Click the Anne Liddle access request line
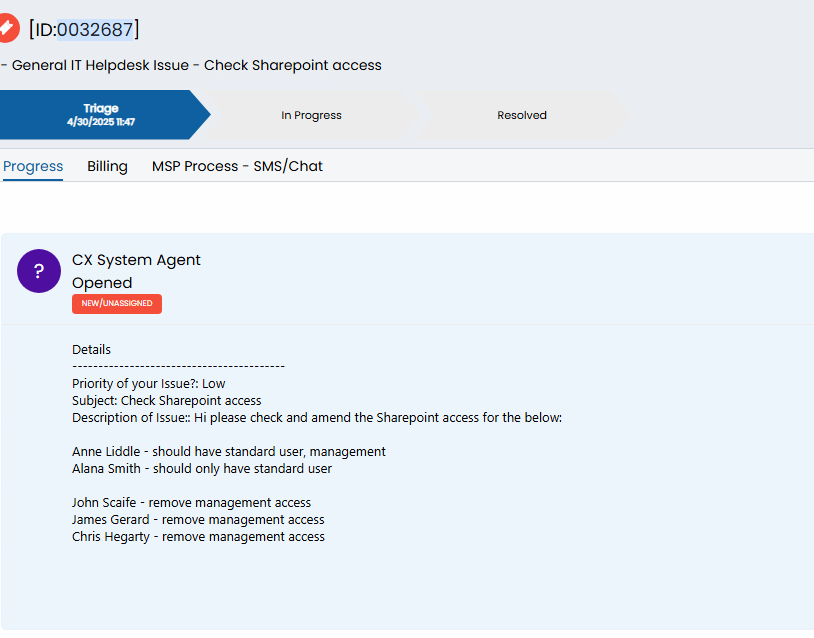814x638 pixels. click(229, 452)
